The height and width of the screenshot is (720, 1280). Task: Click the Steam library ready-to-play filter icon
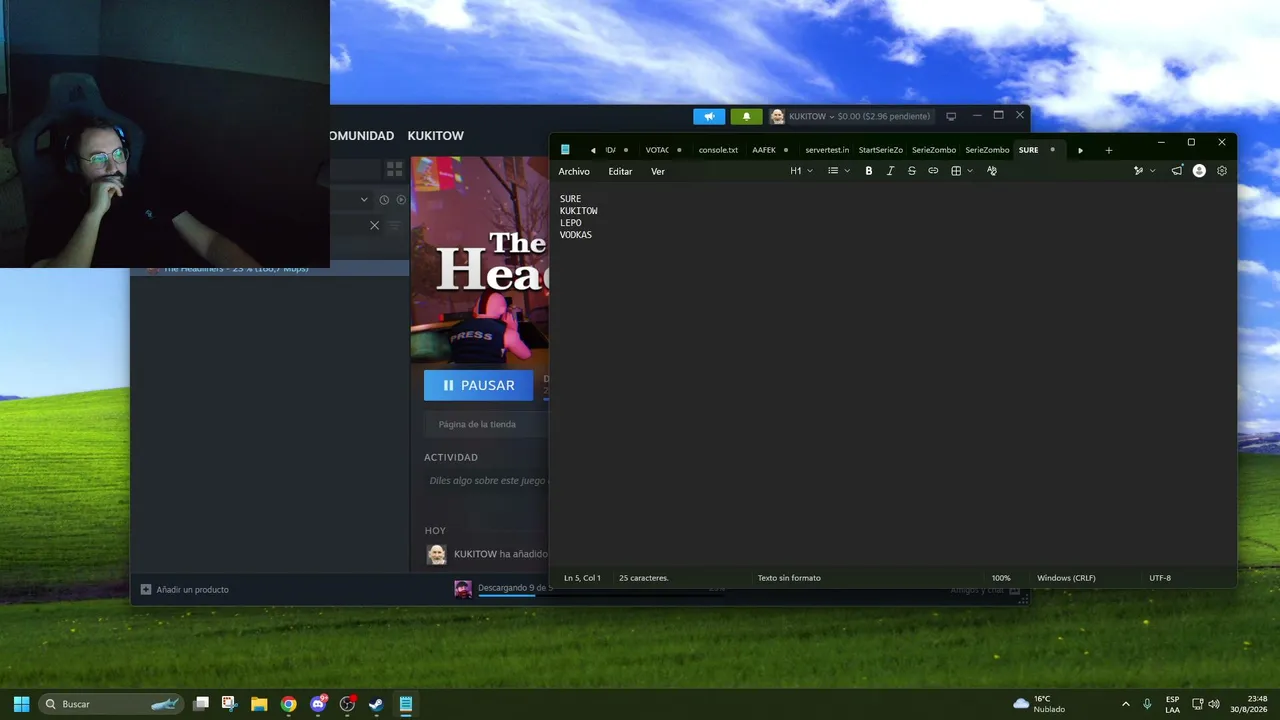coord(402,200)
